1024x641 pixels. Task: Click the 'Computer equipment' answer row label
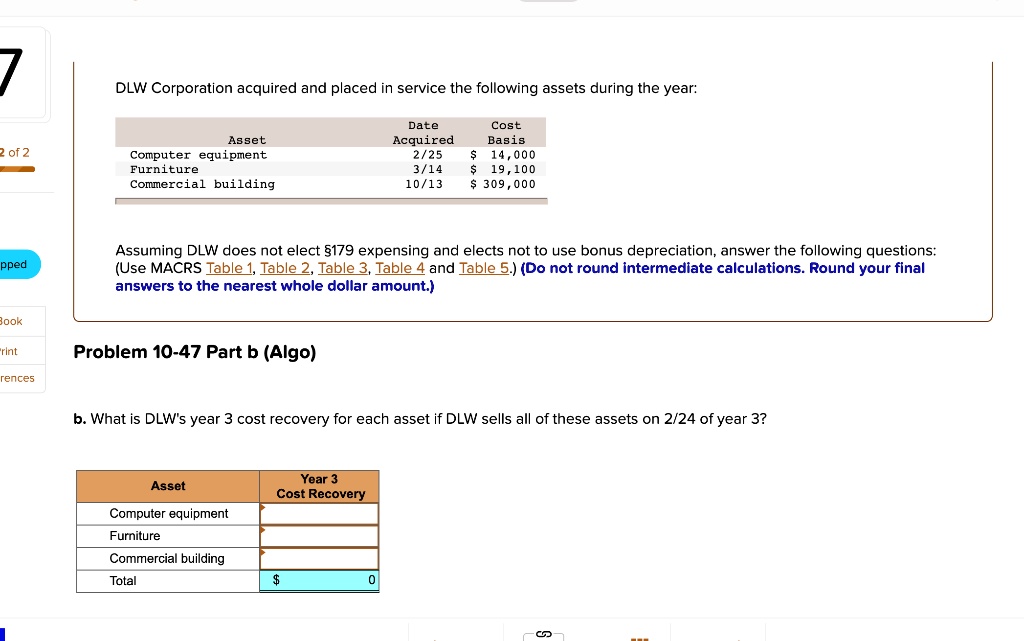(168, 514)
